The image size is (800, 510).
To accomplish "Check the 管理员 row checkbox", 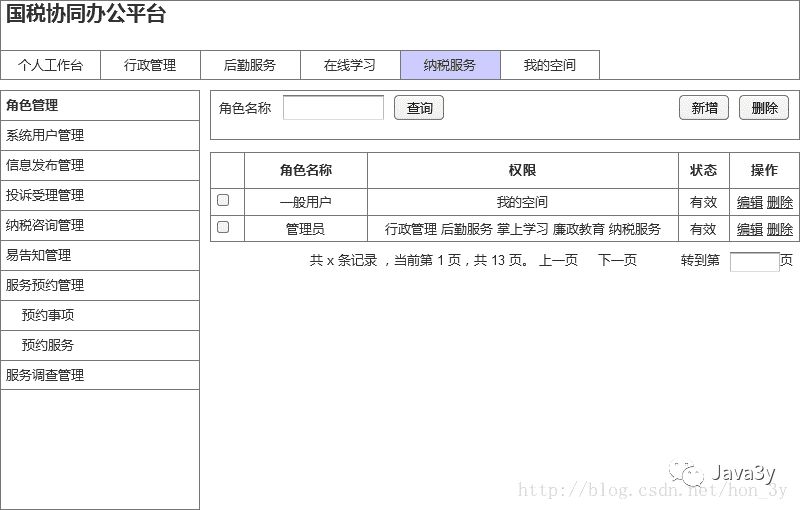I will coord(223,227).
